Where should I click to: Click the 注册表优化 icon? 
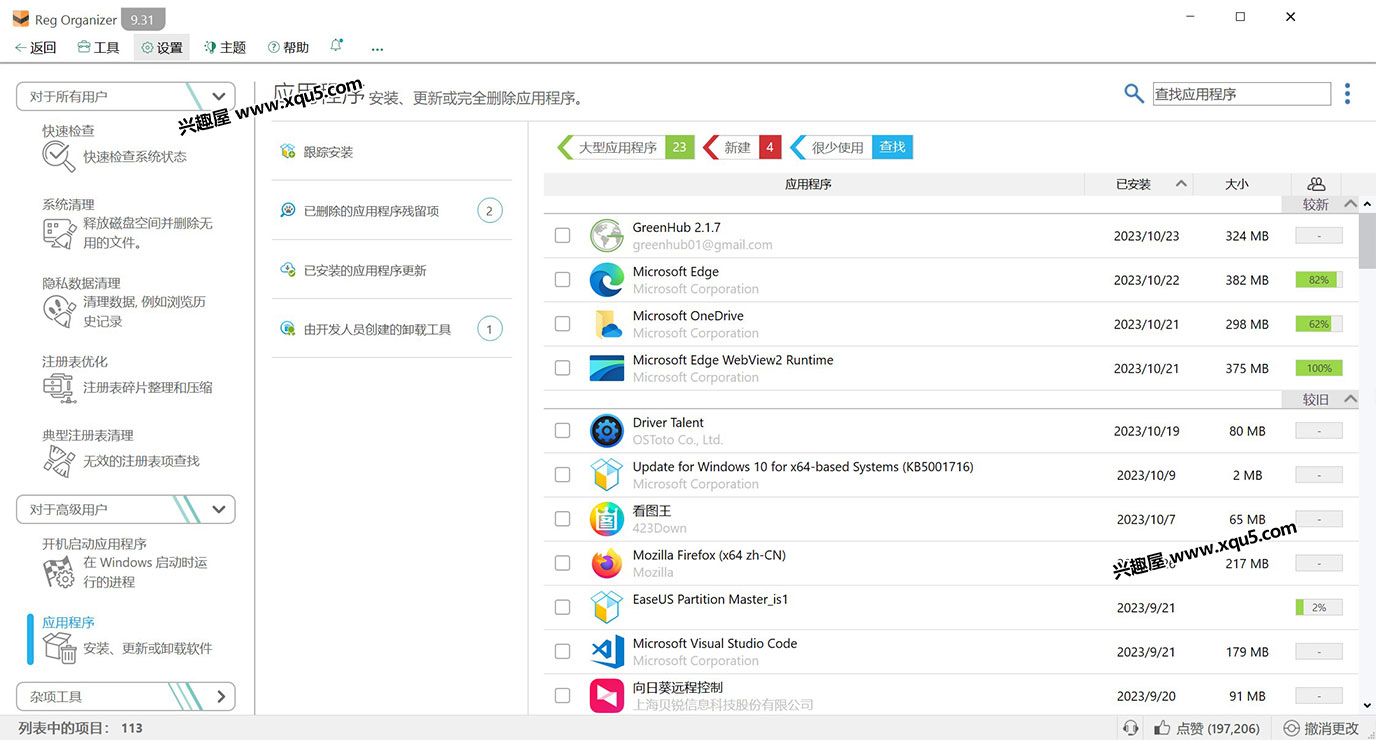[59, 388]
